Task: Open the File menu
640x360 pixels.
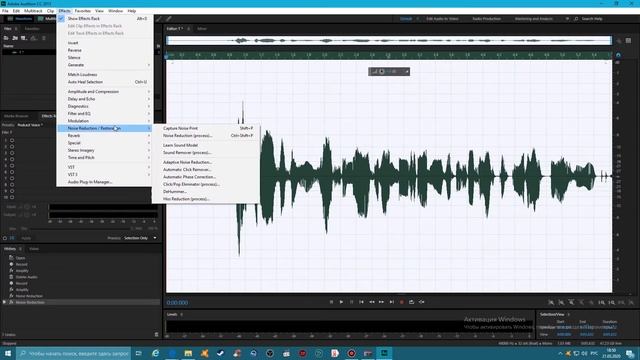Action: [x=5, y=11]
